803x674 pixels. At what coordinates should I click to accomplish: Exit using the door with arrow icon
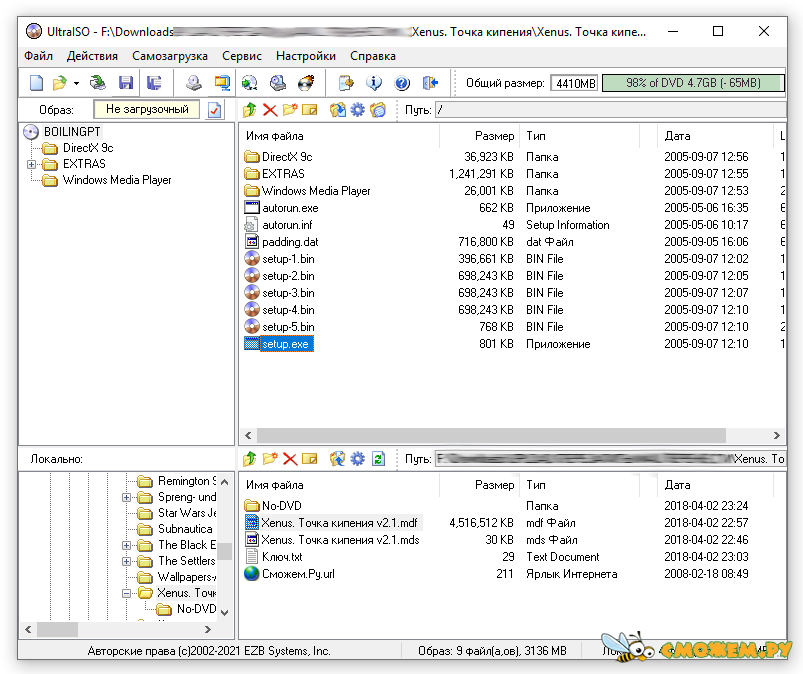click(431, 82)
